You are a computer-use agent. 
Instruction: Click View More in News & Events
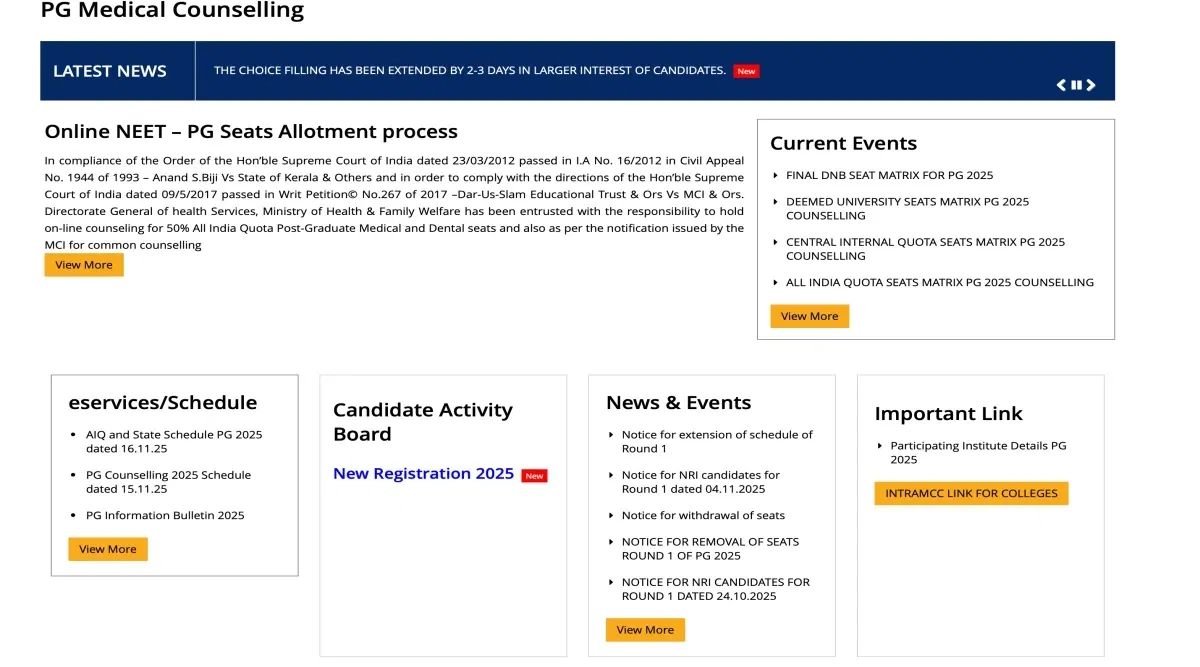(645, 630)
